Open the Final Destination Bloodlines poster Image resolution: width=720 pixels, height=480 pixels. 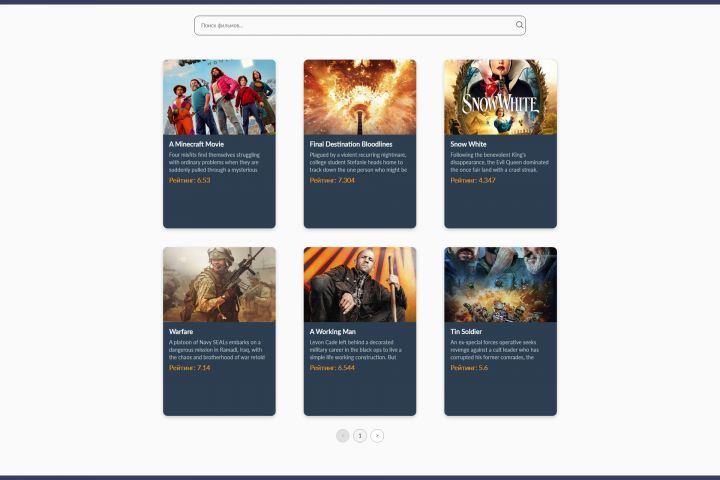(360, 97)
